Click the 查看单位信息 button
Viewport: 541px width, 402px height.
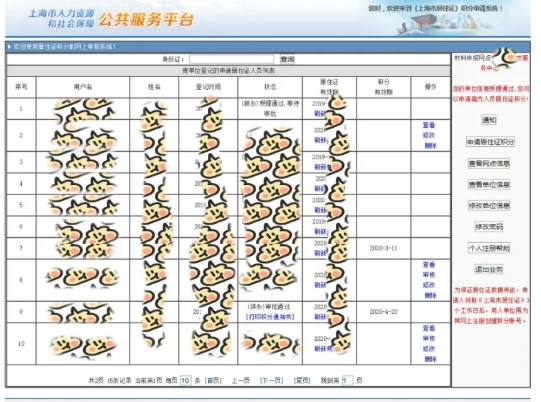point(489,185)
